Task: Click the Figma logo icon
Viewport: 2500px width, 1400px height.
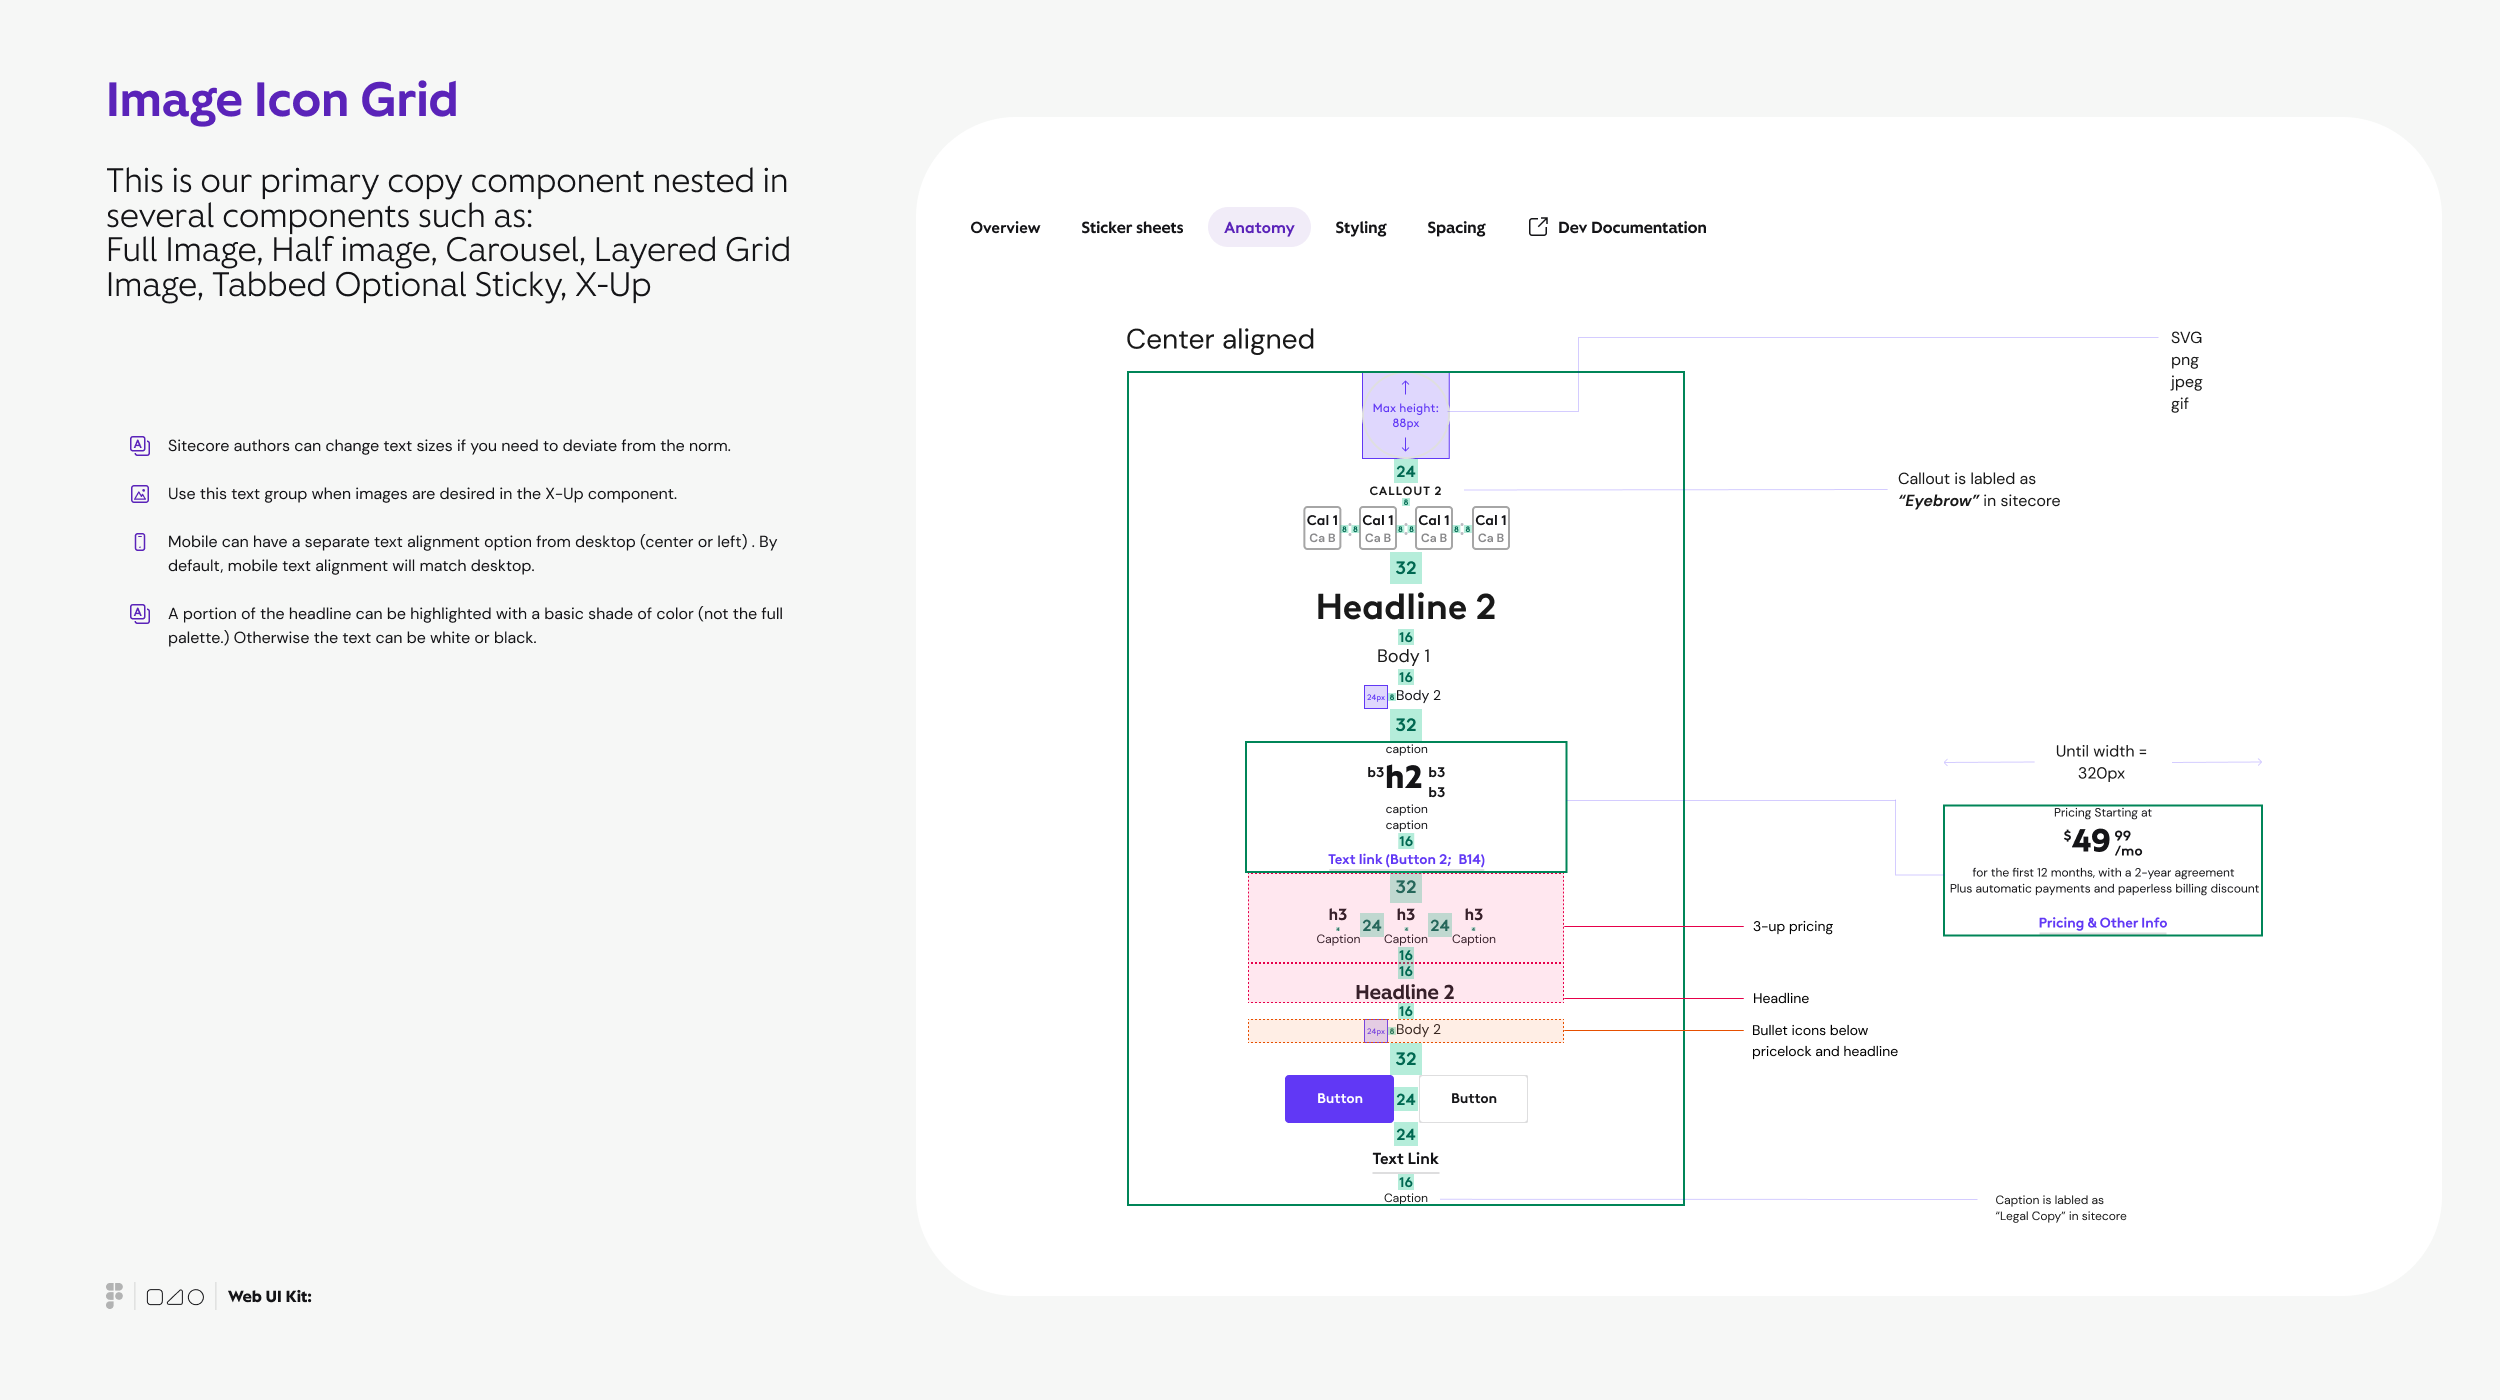Action: point(114,1296)
